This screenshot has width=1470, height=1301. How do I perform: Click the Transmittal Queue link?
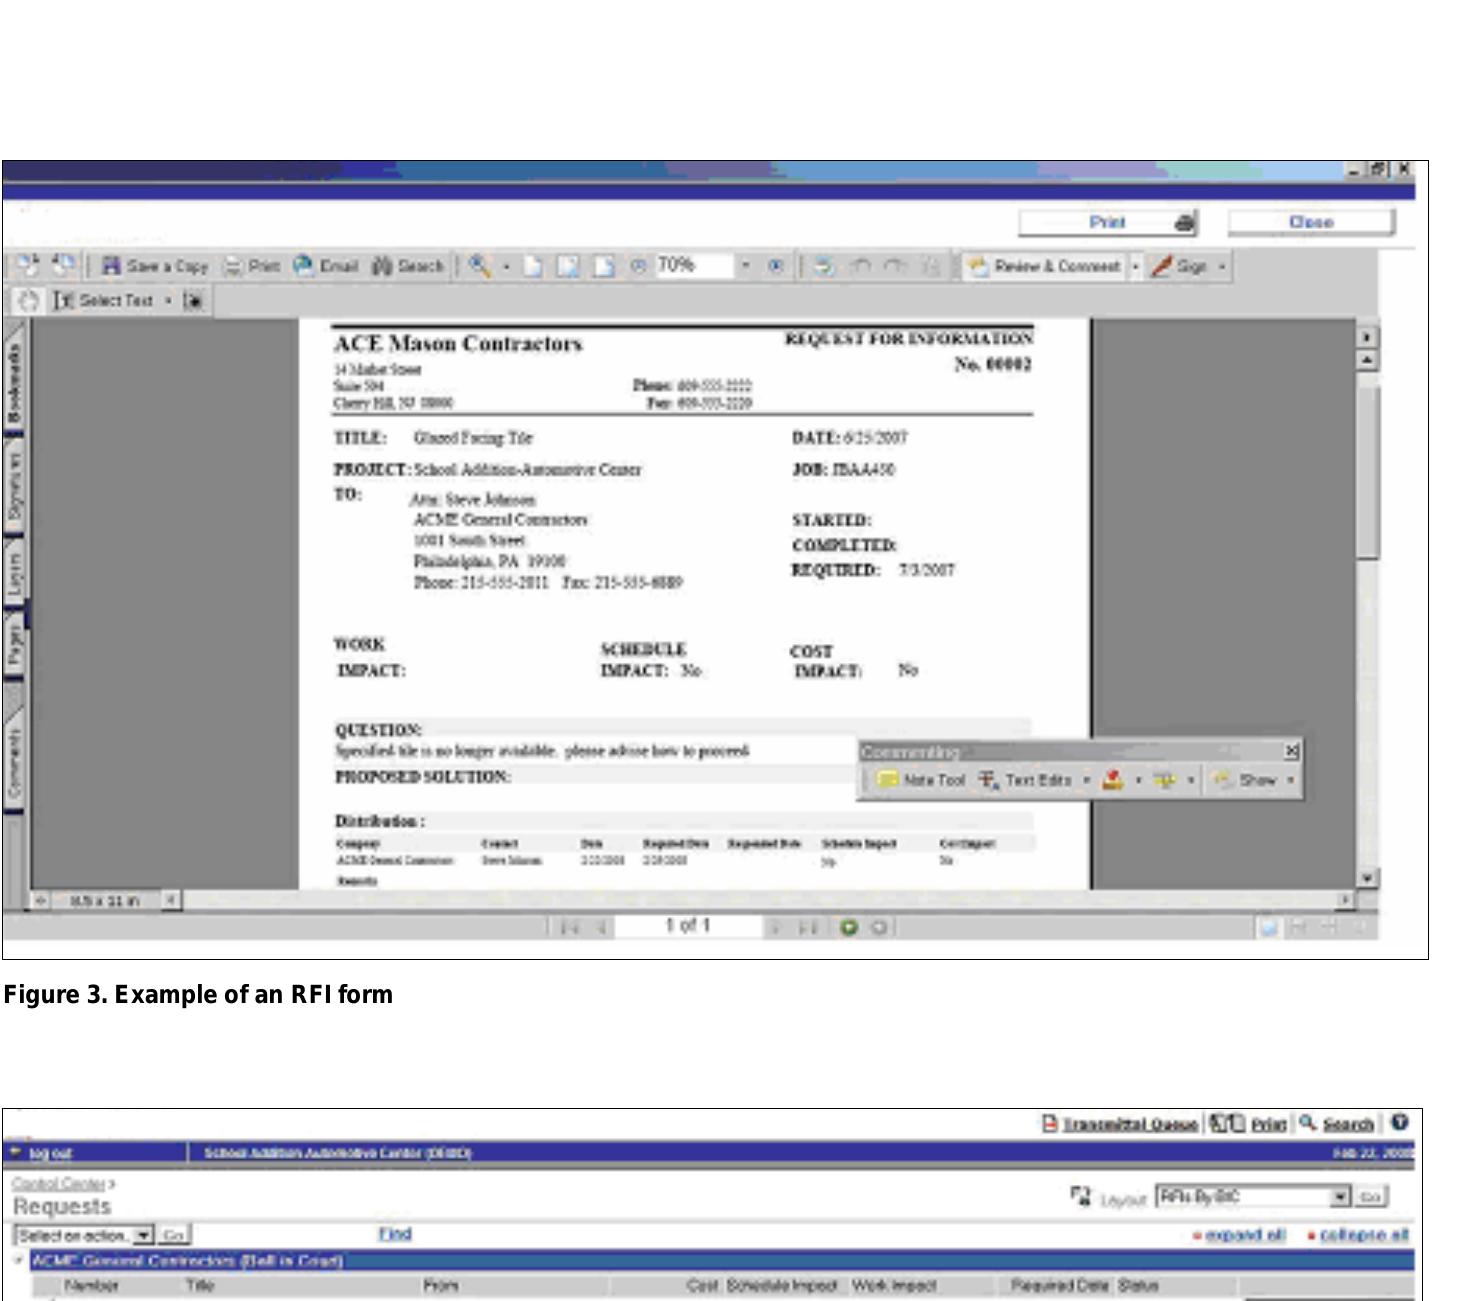[x=1129, y=1124]
